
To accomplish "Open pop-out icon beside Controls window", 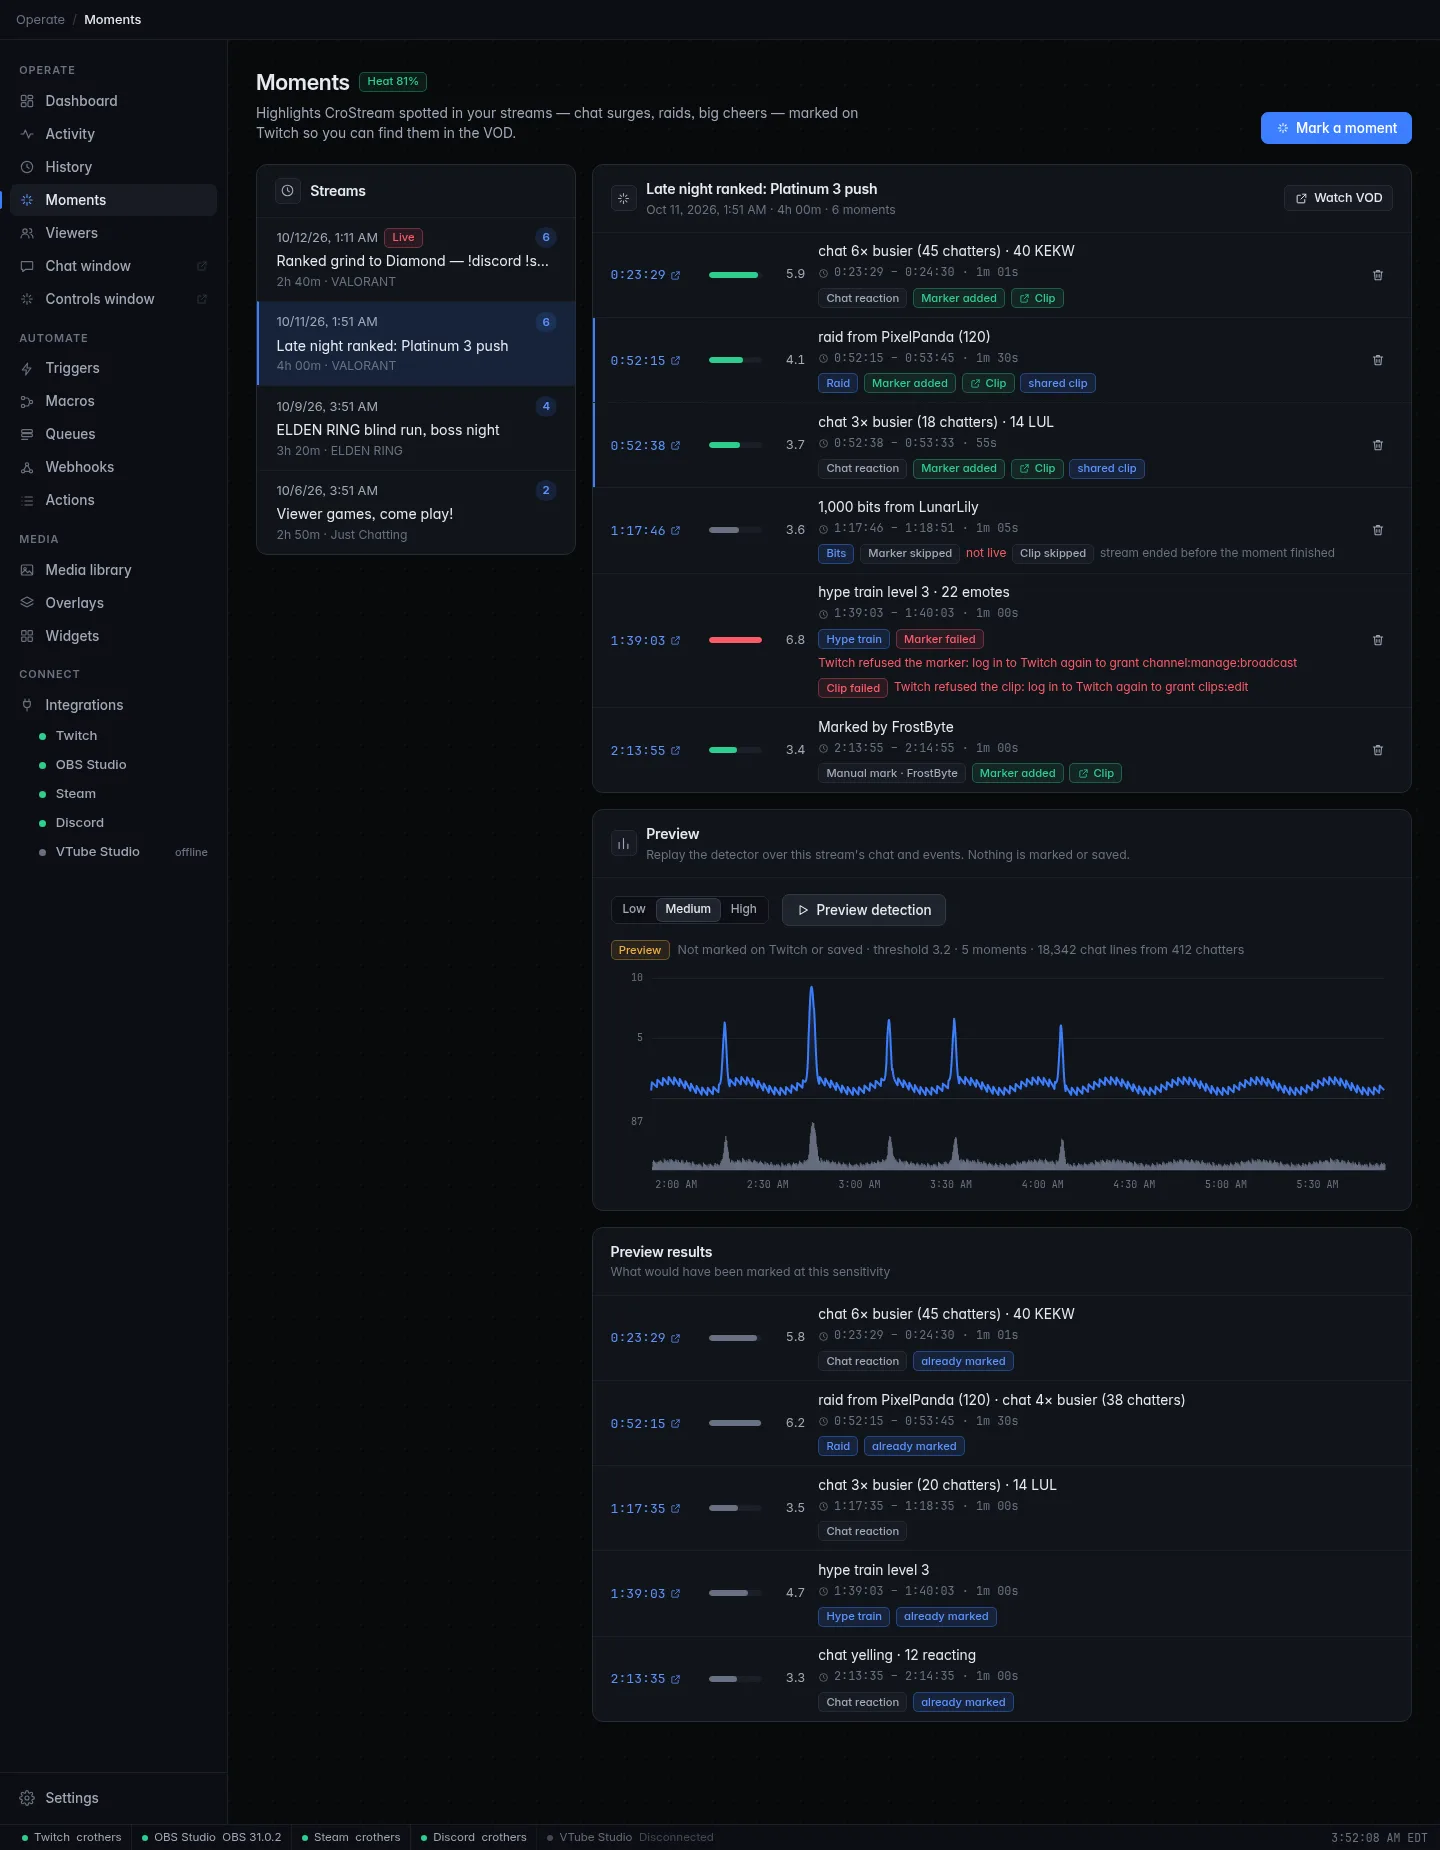I will click(202, 299).
